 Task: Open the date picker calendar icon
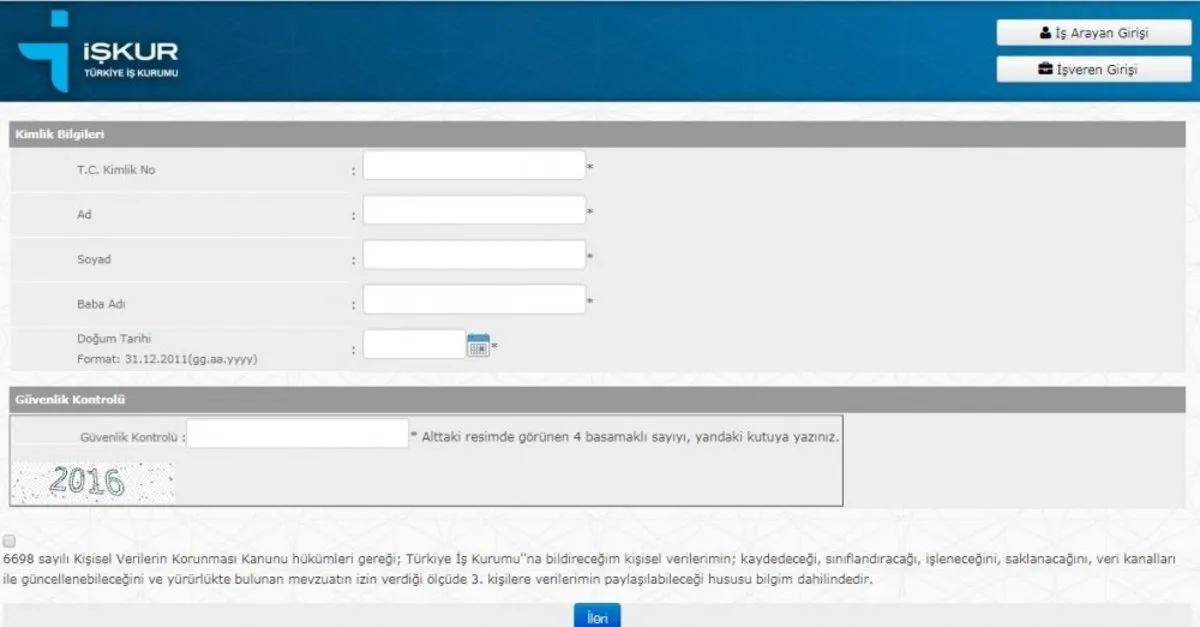[478, 346]
